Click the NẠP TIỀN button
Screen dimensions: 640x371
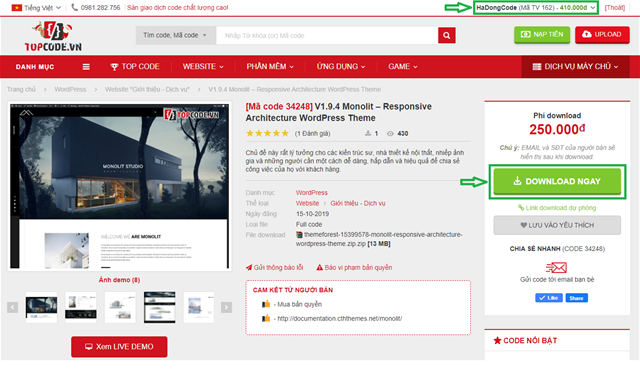(x=542, y=35)
